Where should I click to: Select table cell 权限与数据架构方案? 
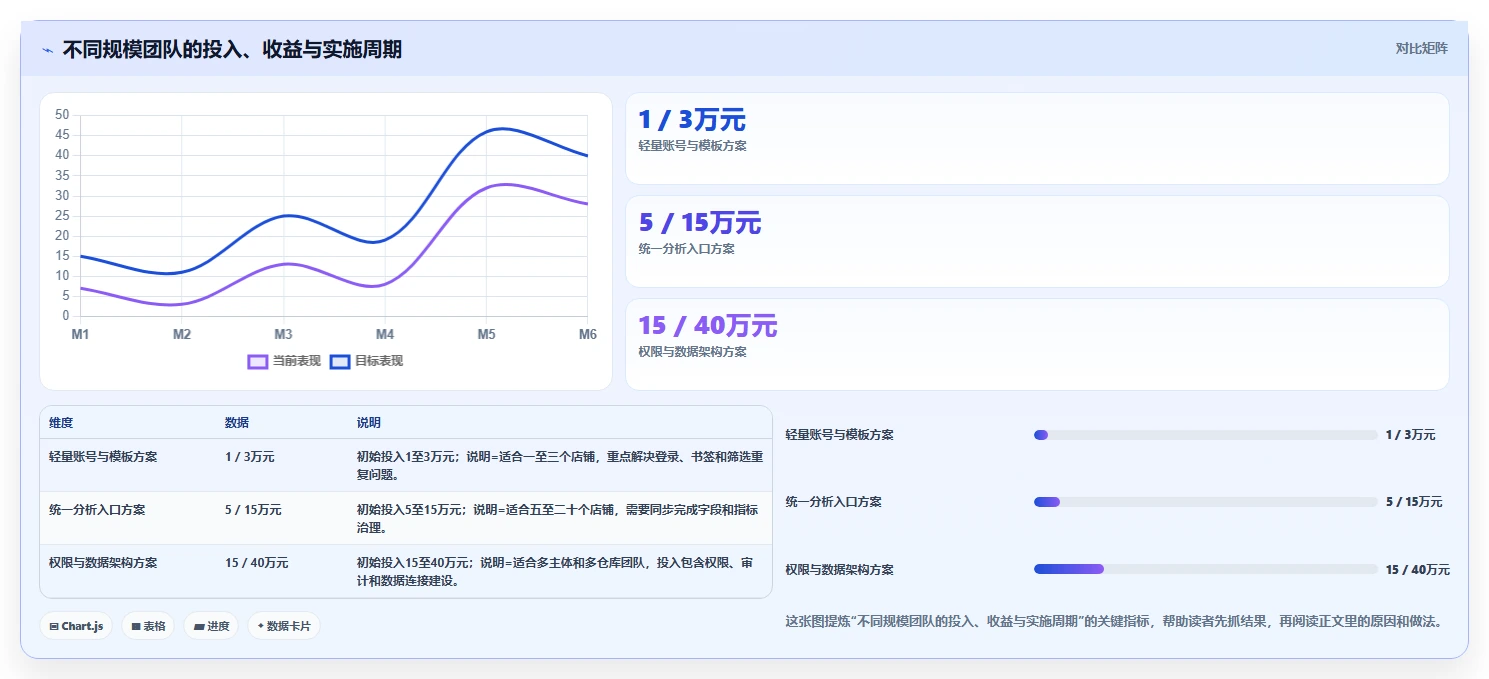(103, 562)
